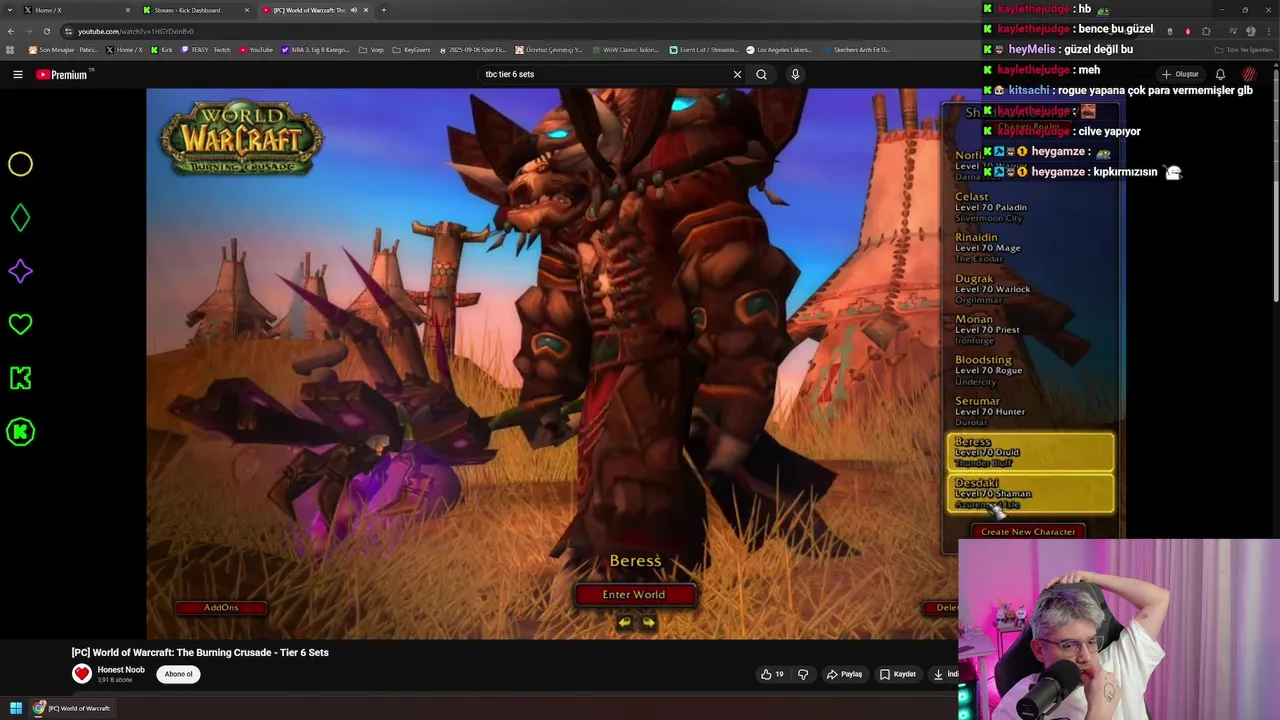Open Oluştur create menu

(1180, 74)
